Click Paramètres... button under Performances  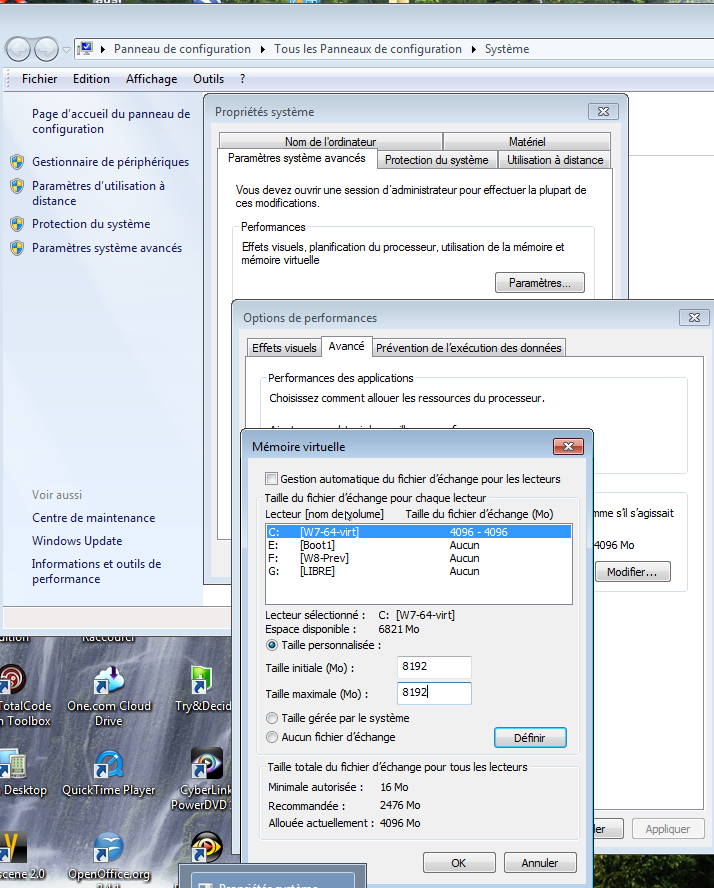(540, 283)
